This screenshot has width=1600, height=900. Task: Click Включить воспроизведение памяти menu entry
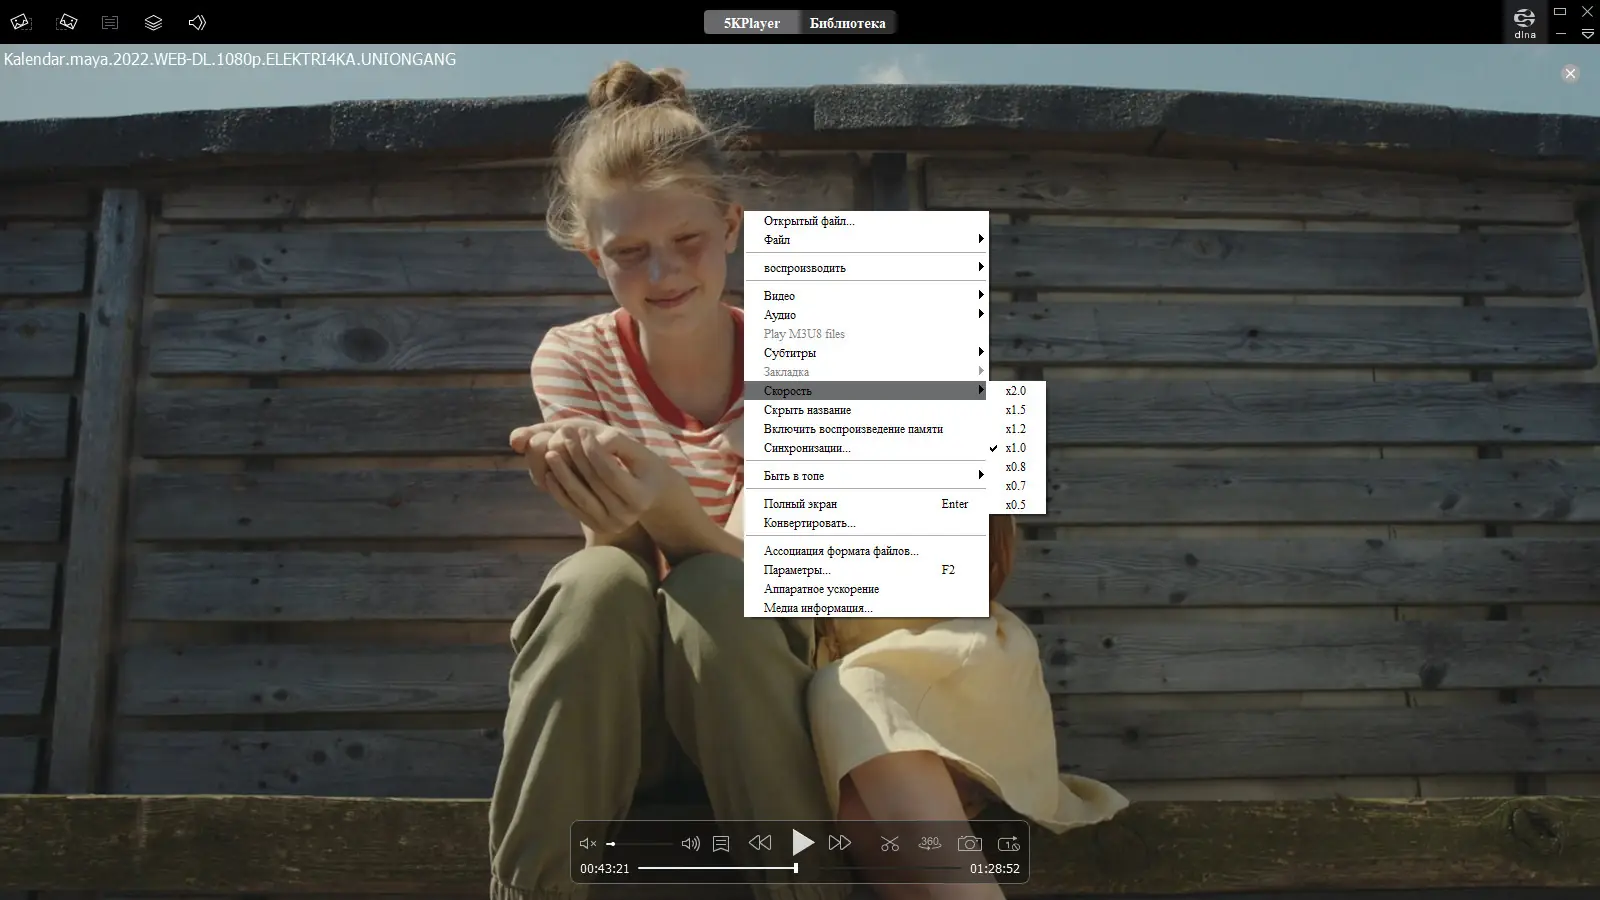tap(866, 429)
